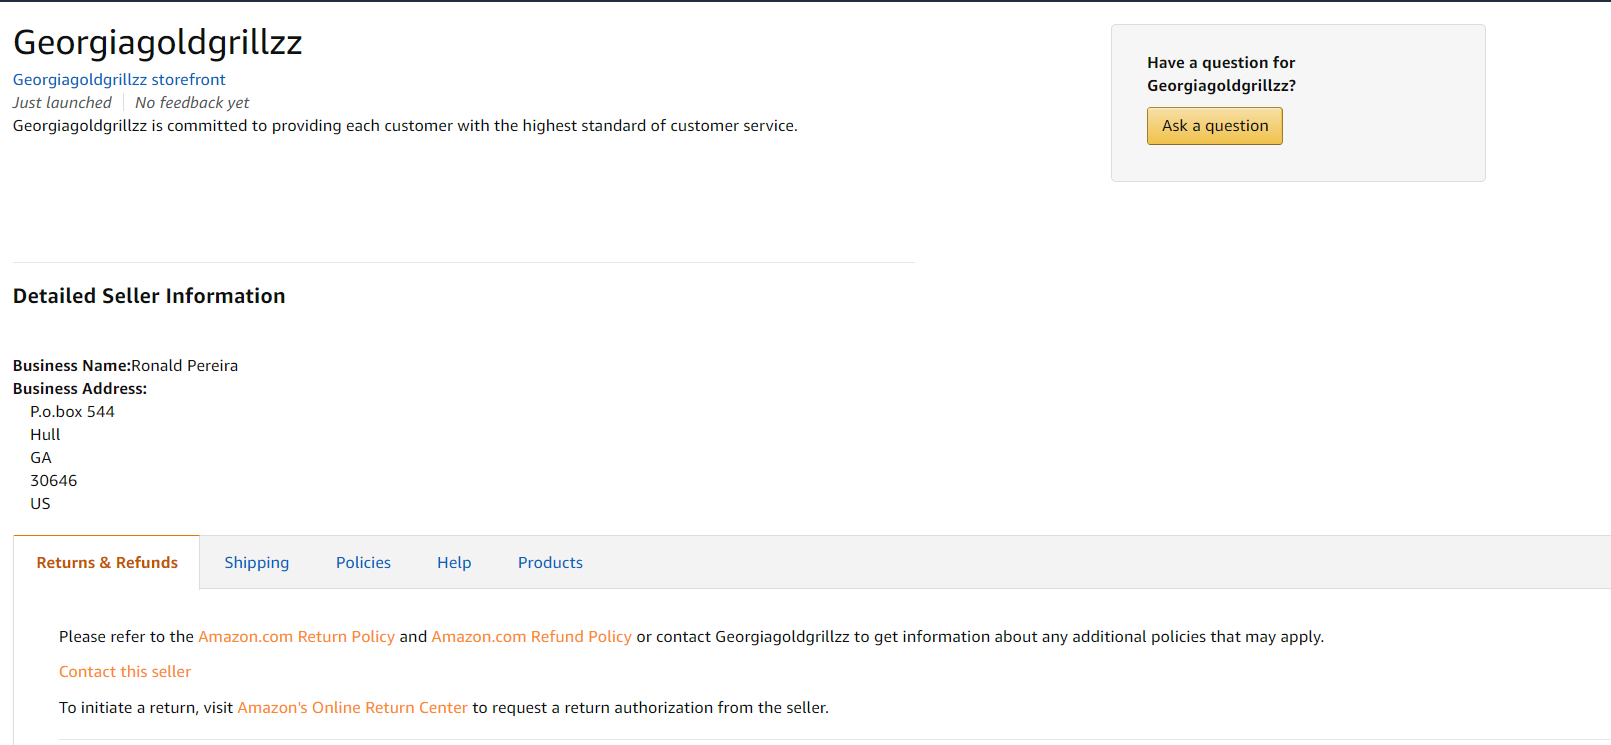Click the Just launched status text
The width and height of the screenshot is (1611, 745).
point(62,103)
